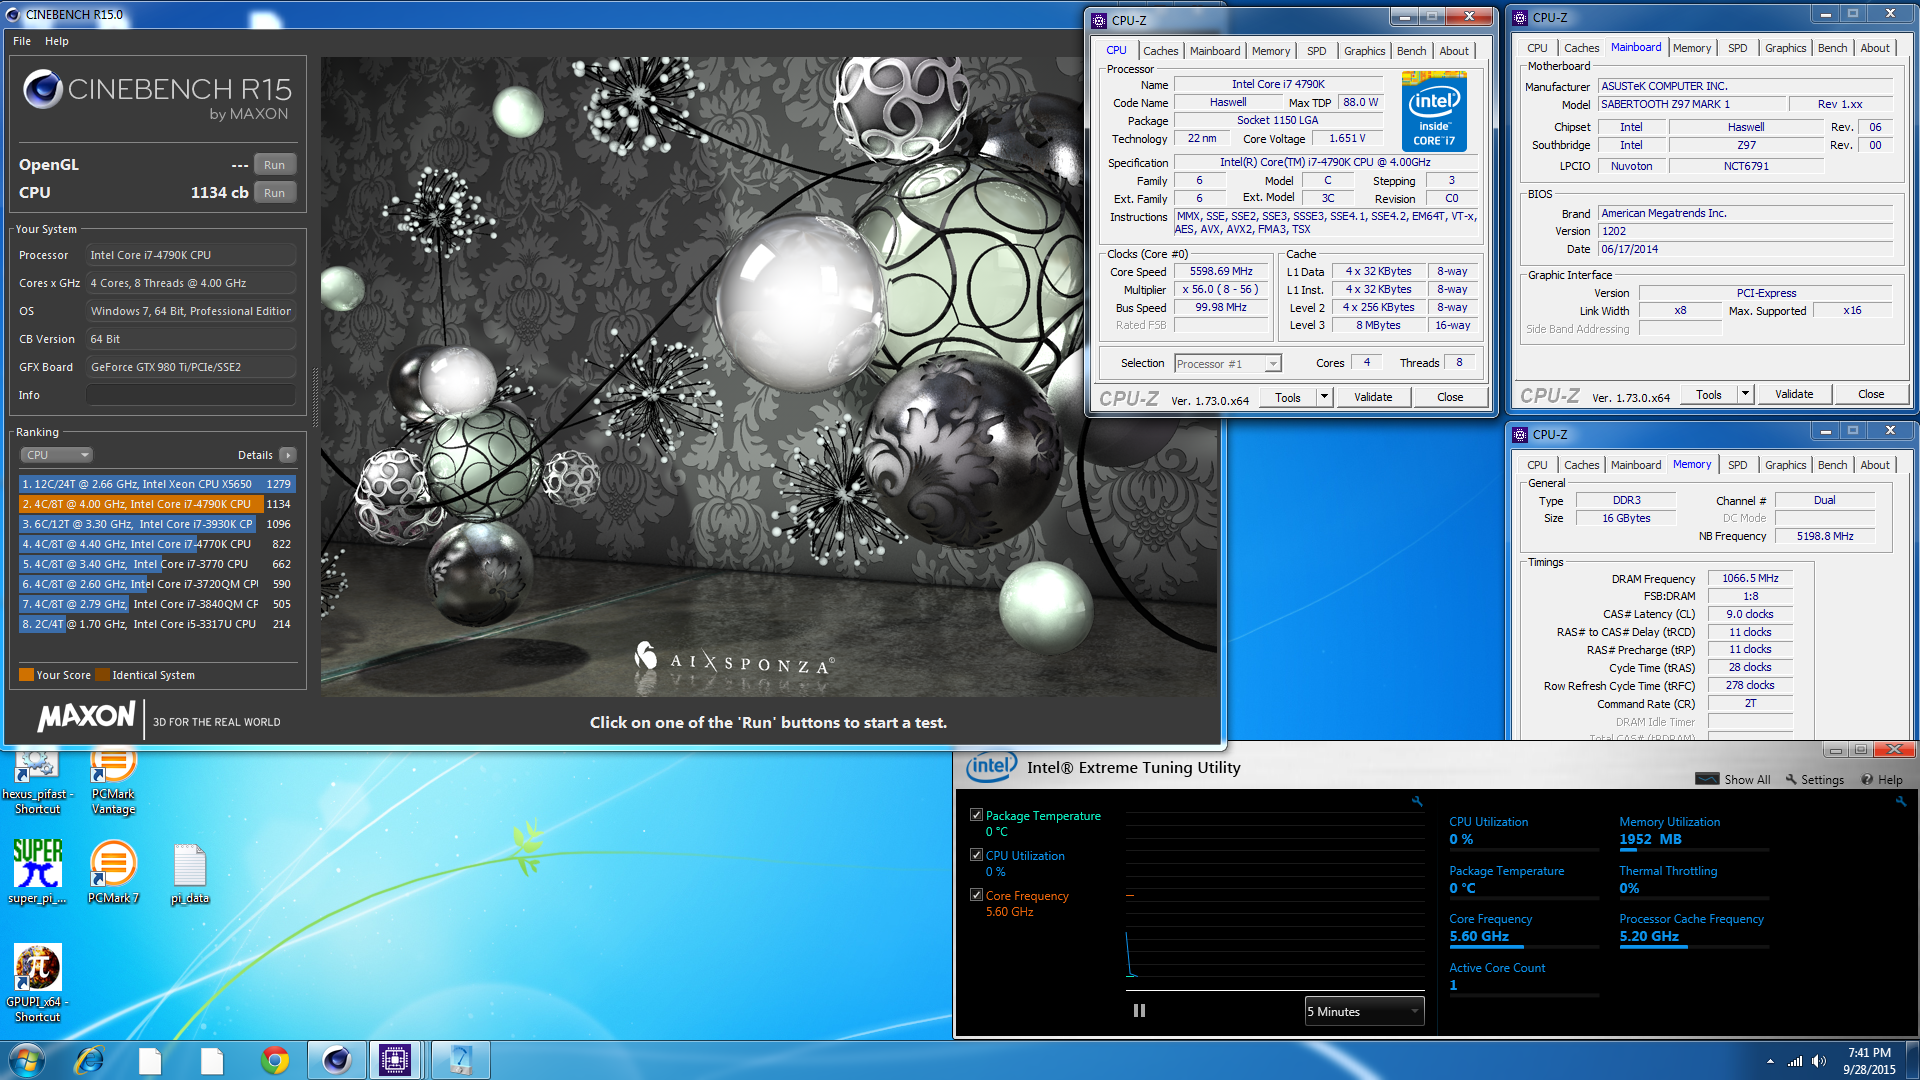Expand Tools arrow in Mainboard CPU-Z window
Viewport: 1920px width, 1080px height.
[x=1745, y=394]
